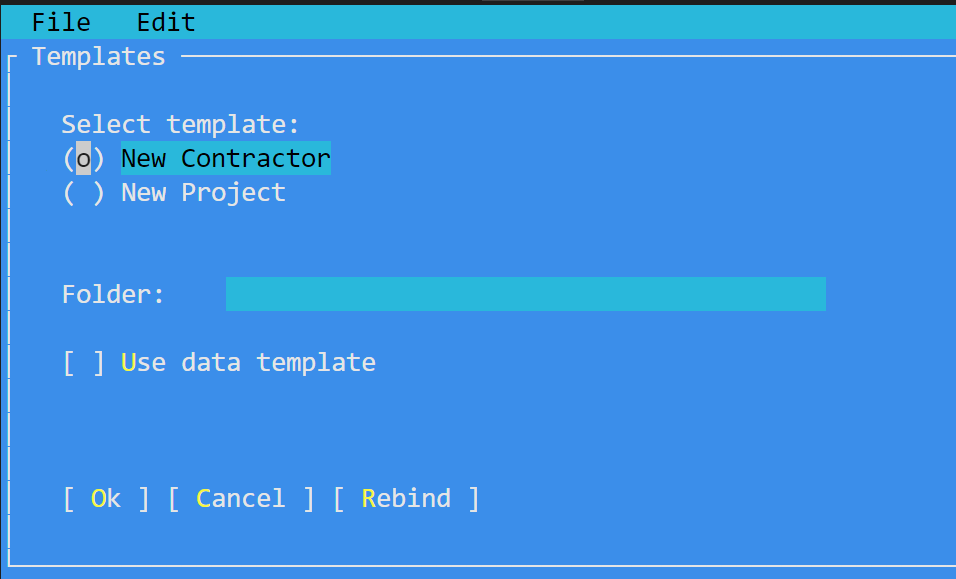Dismiss dialog with the Cancel button
This screenshot has height=579, width=956.
pos(241,499)
